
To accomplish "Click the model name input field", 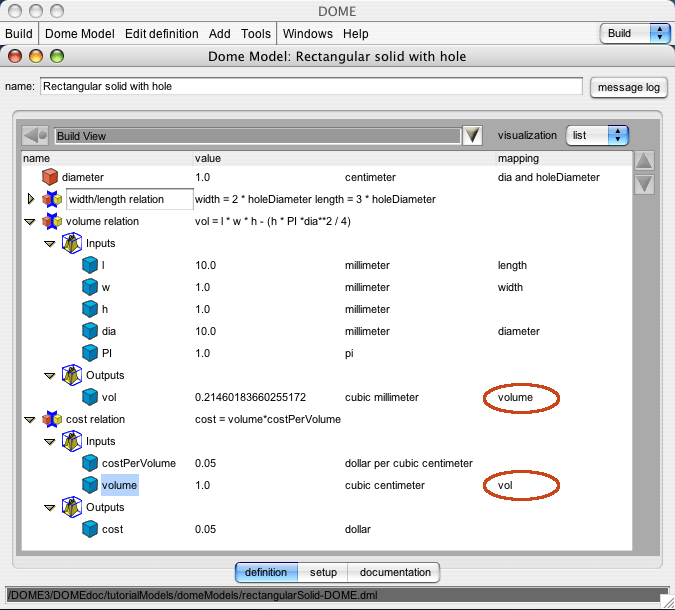I will (x=311, y=86).
